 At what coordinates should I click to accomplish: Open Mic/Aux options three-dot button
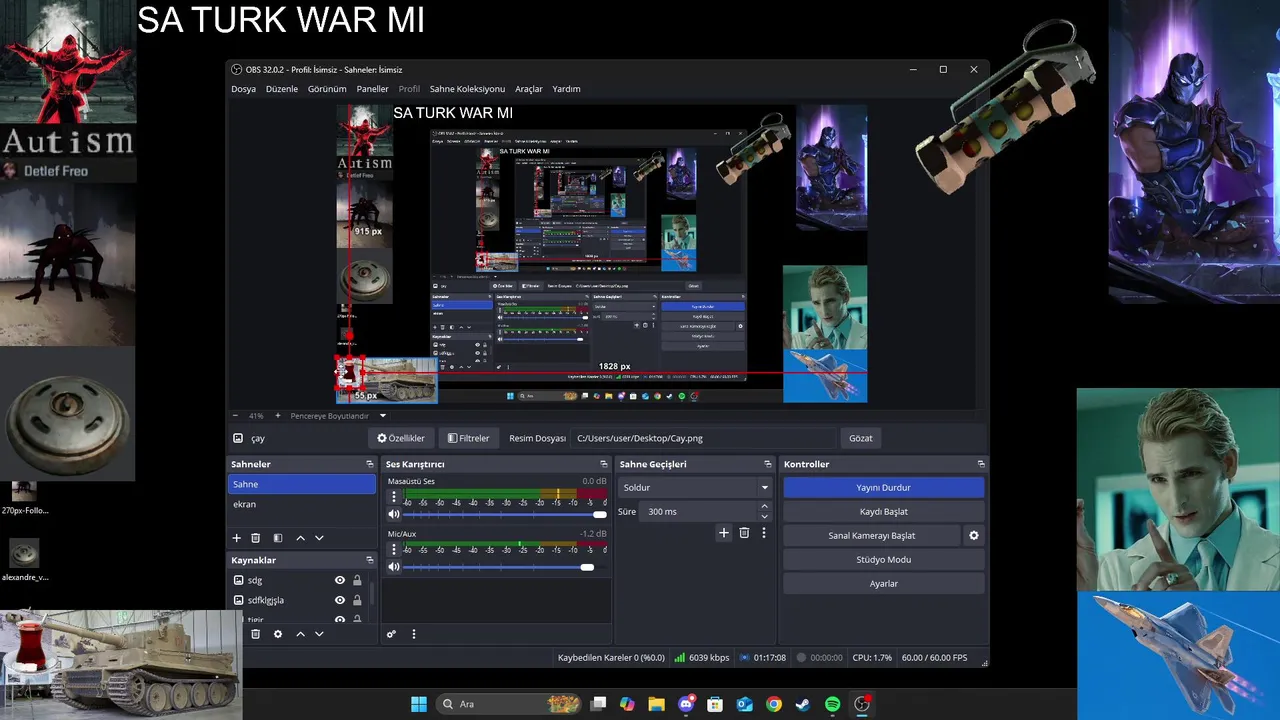(x=393, y=549)
